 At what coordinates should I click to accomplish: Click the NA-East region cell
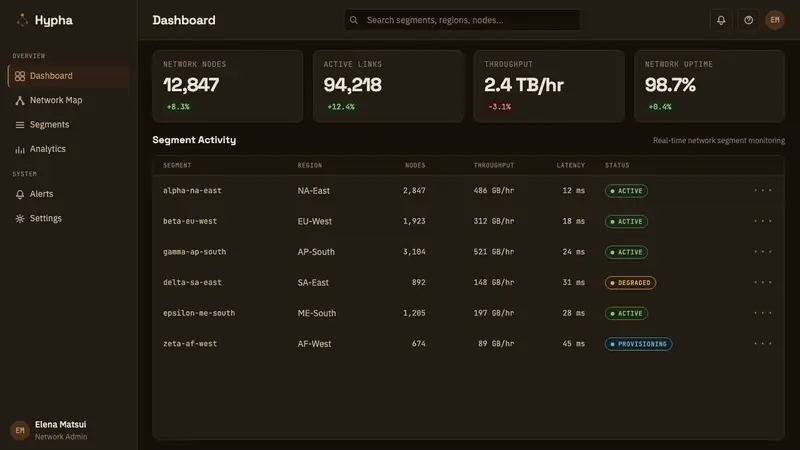(314, 191)
